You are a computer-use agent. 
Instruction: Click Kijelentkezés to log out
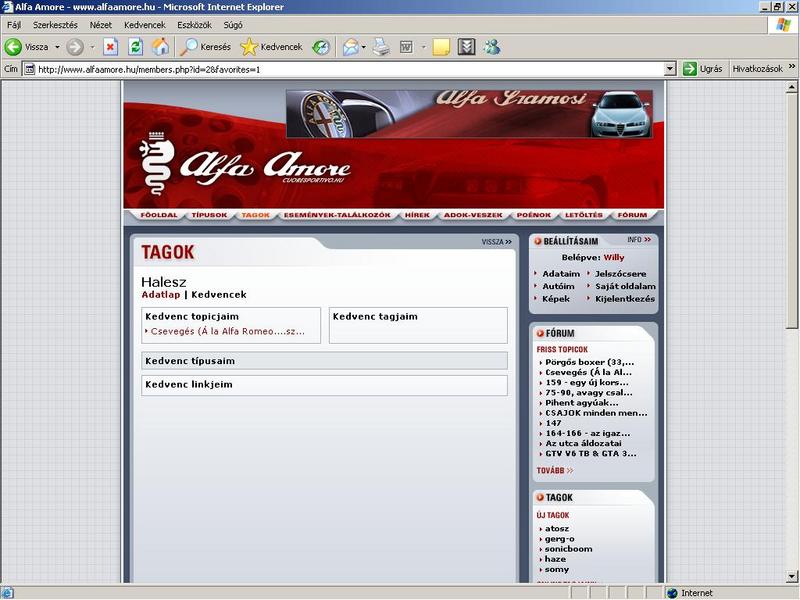click(x=624, y=299)
